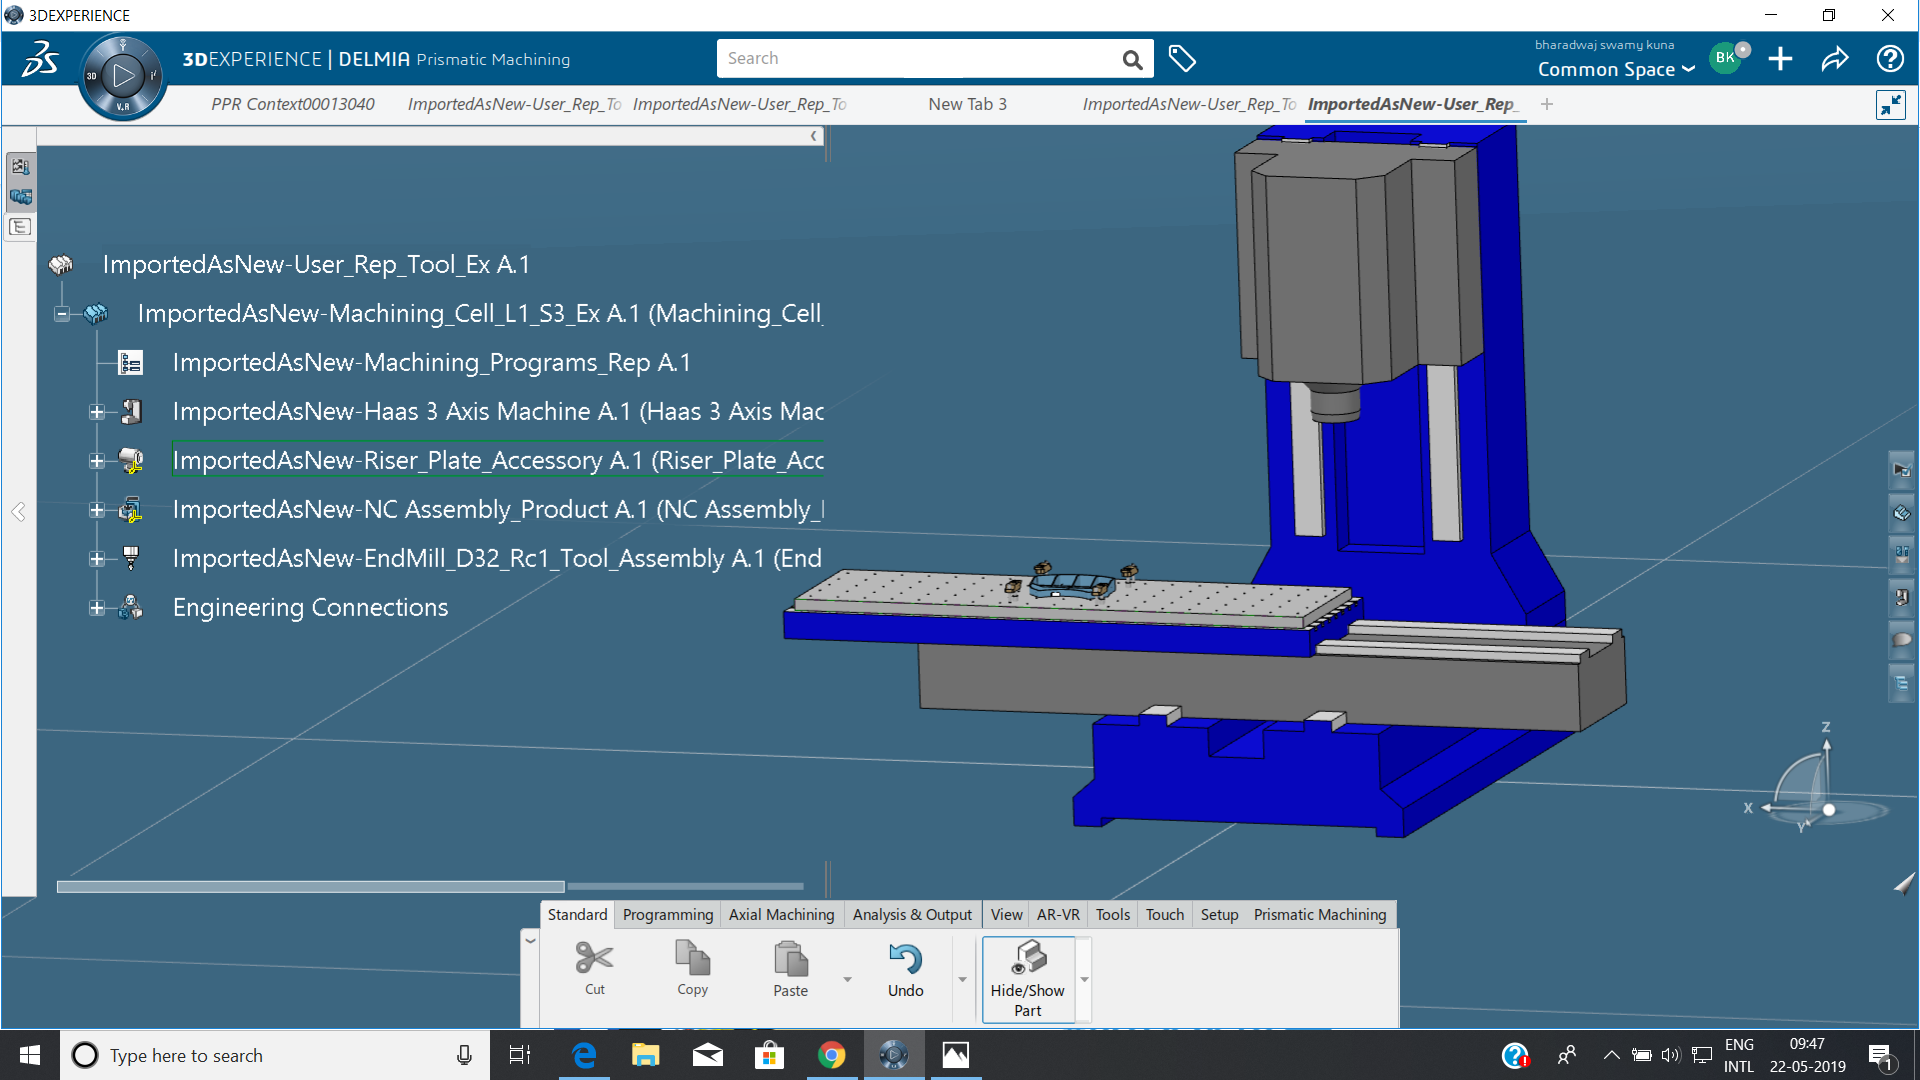Image resolution: width=1920 pixels, height=1080 pixels.
Task: Open the help question mark icon
Action: point(1890,59)
